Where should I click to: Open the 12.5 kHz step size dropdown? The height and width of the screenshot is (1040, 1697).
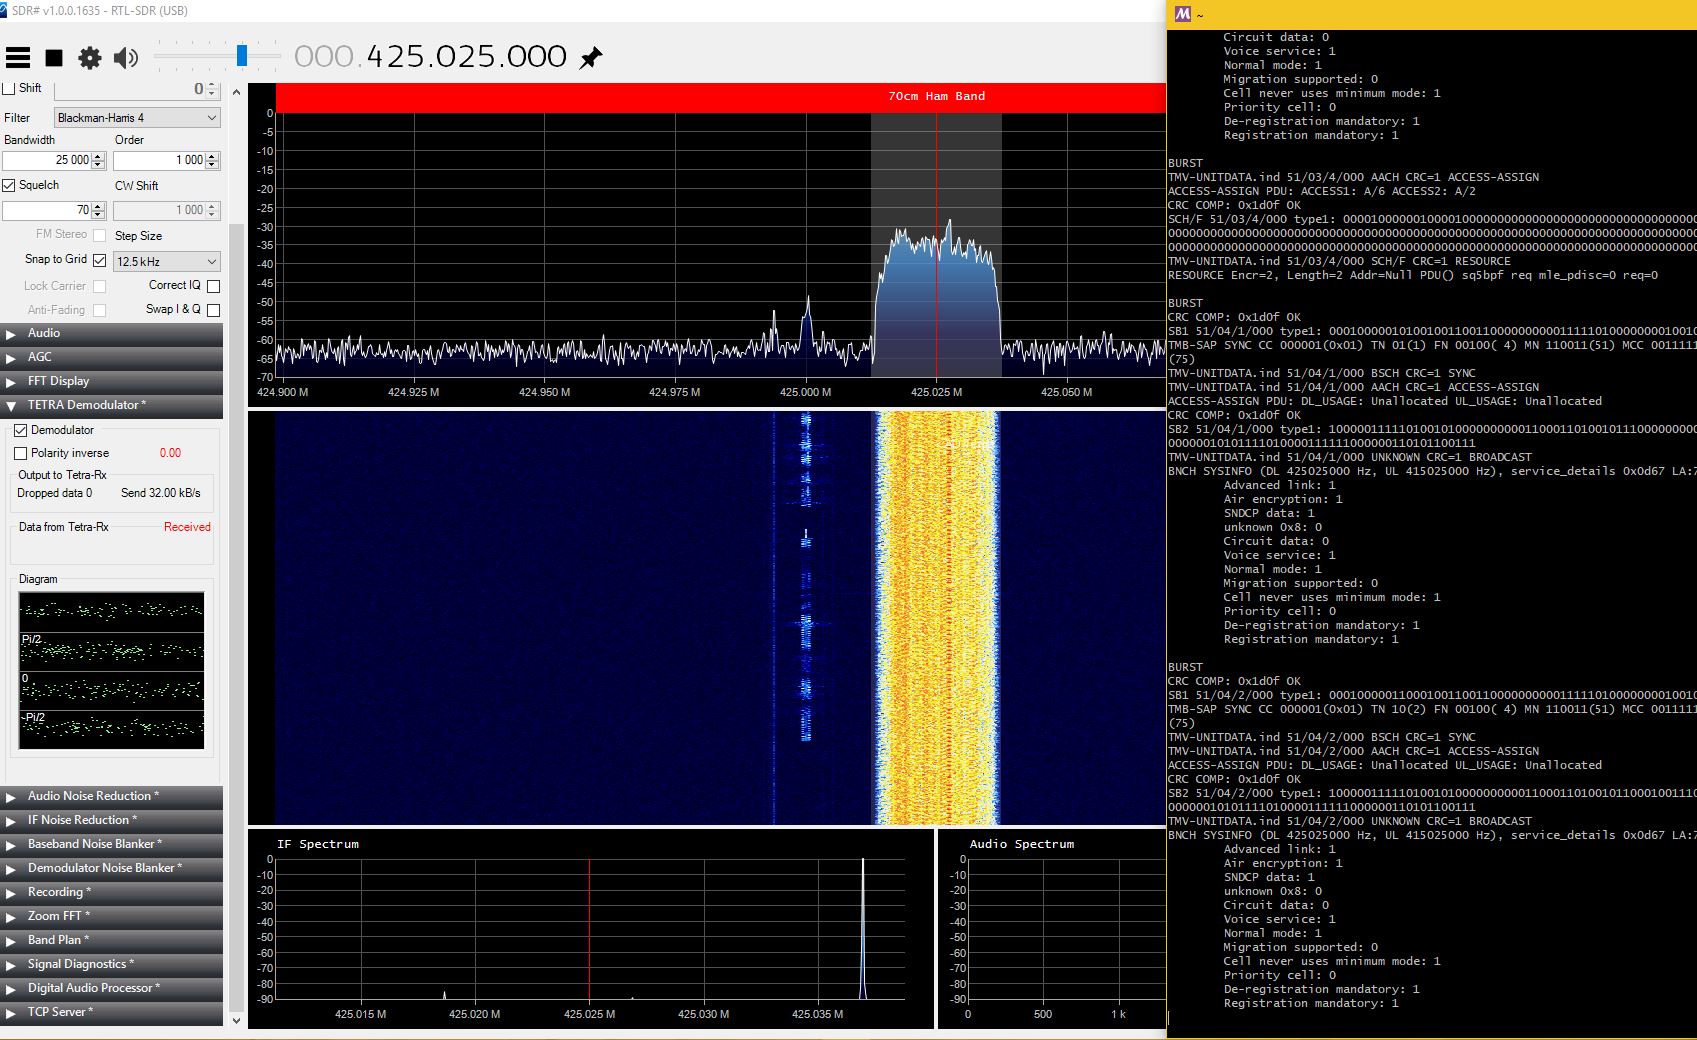pyautogui.click(x=167, y=261)
